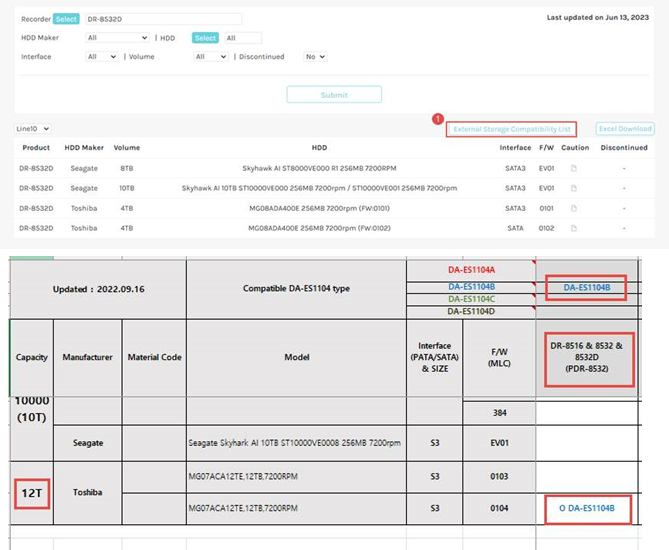Open caution document icon for Seagate 10TB row
669x550 pixels.
click(x=574, y=188)
